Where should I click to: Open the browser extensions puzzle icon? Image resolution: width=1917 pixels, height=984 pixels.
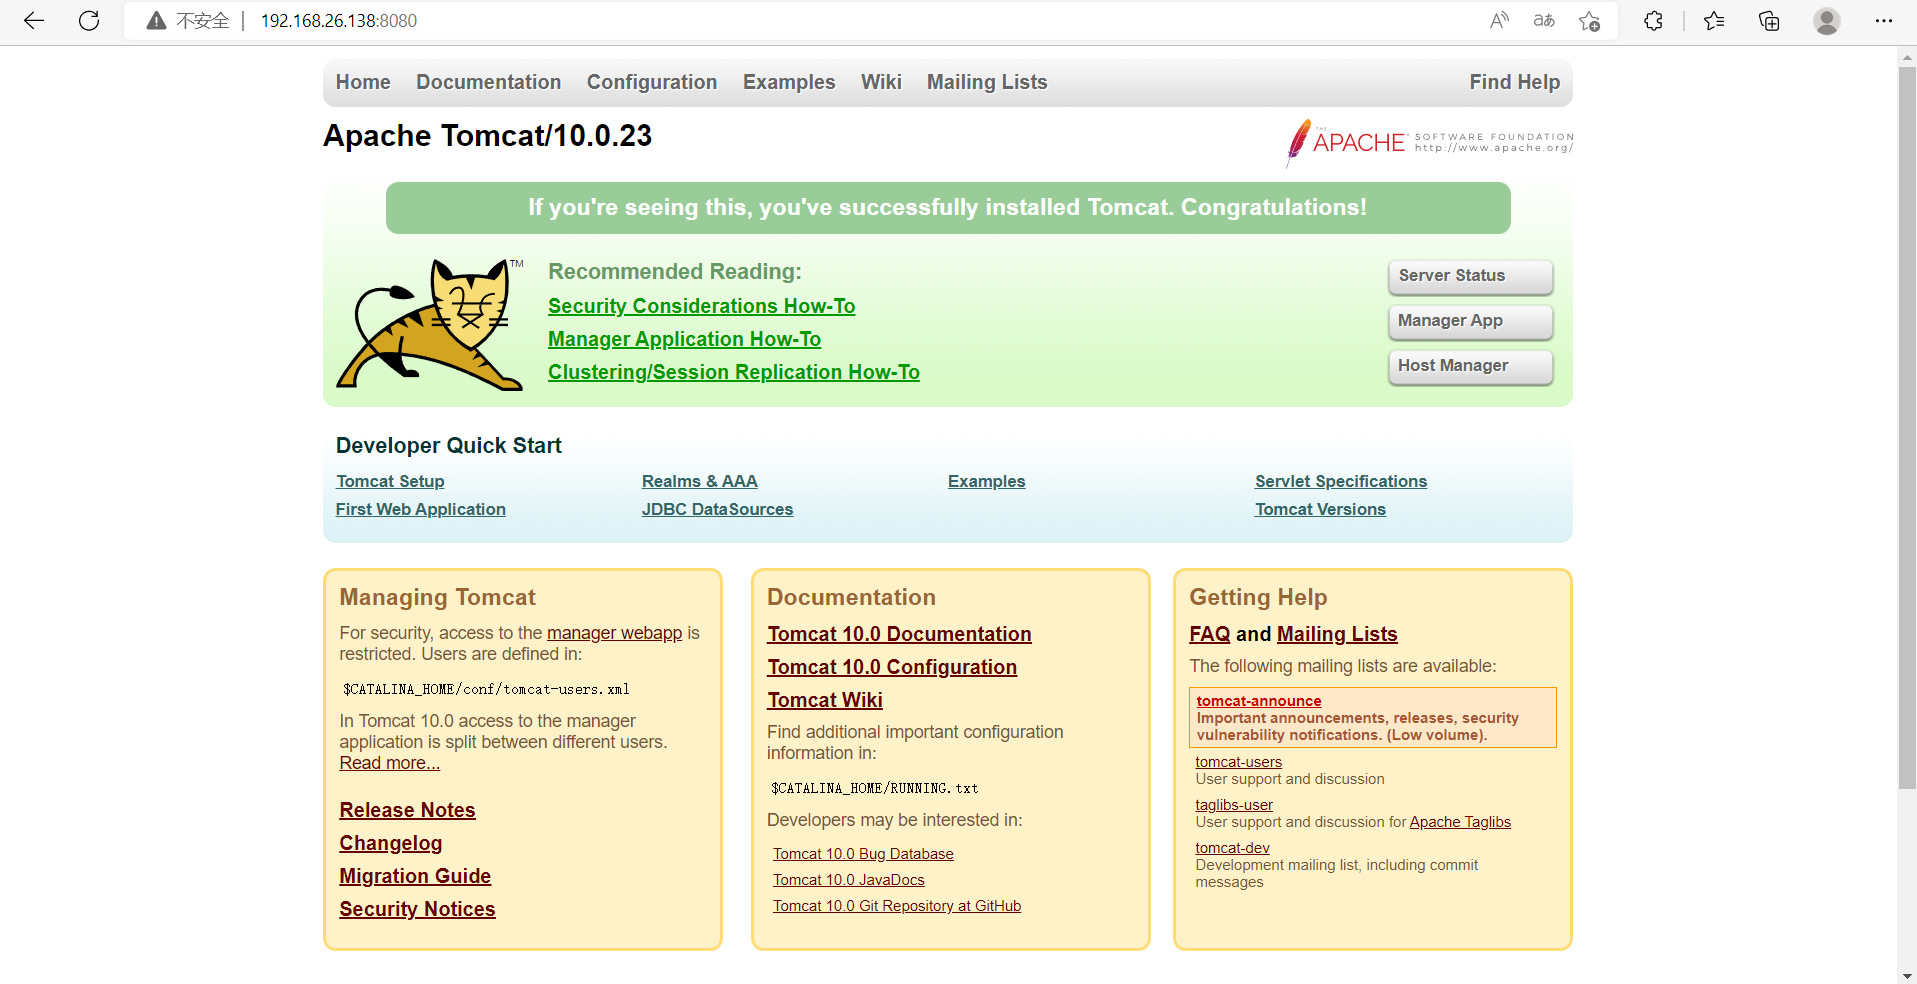1653,20
